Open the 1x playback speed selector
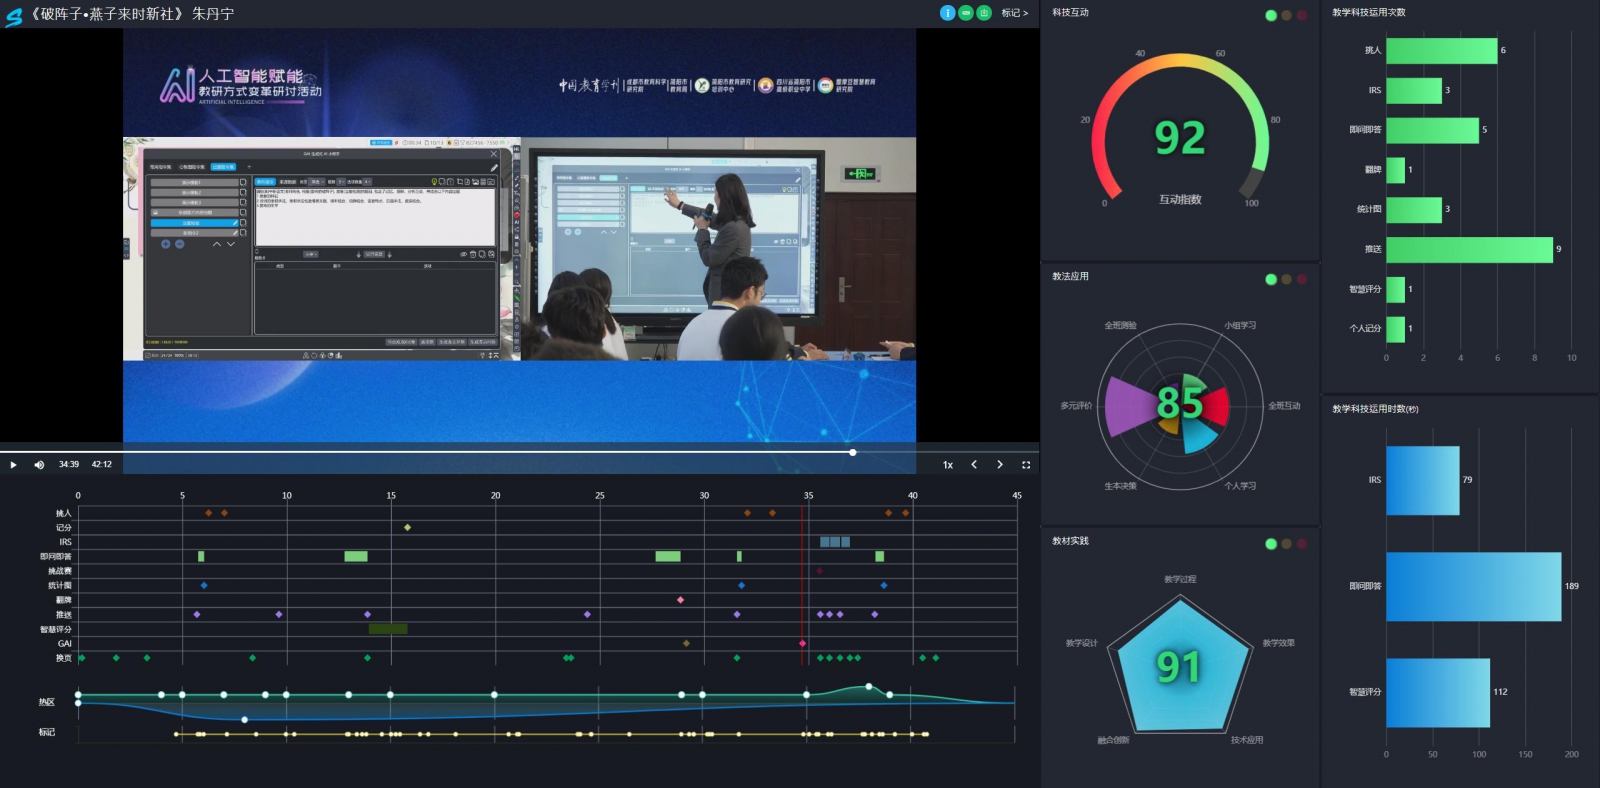This screenshot has height=788, width=1600. click(x=948, y=465)
